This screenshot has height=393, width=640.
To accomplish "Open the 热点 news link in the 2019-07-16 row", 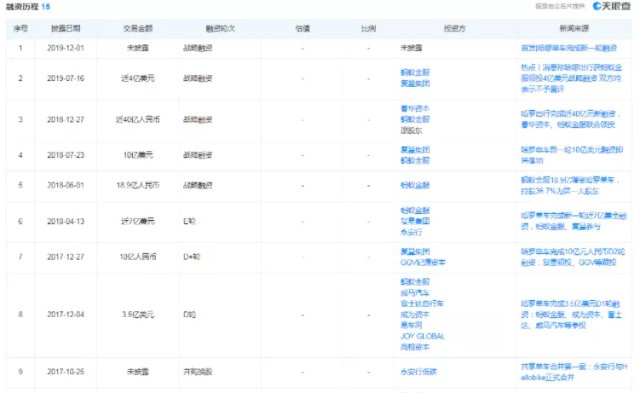I will pyautogui.click(x=571, y=78).
